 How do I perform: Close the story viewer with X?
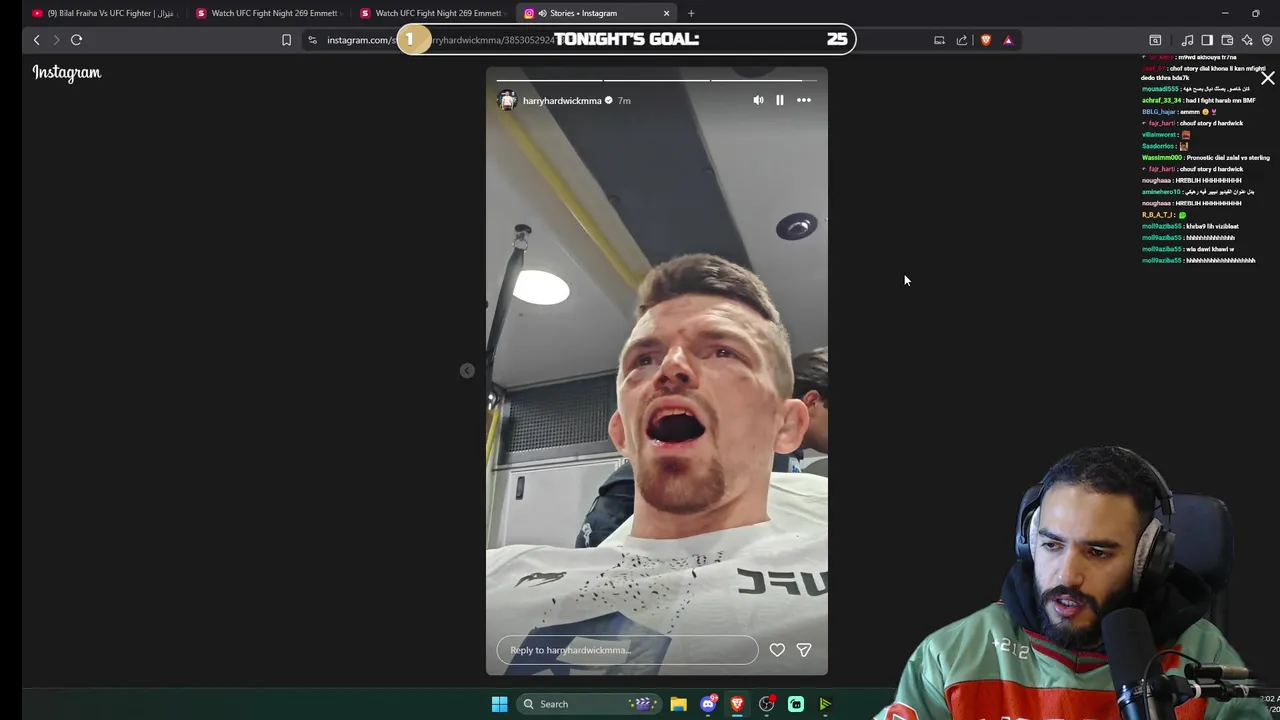1267,78
